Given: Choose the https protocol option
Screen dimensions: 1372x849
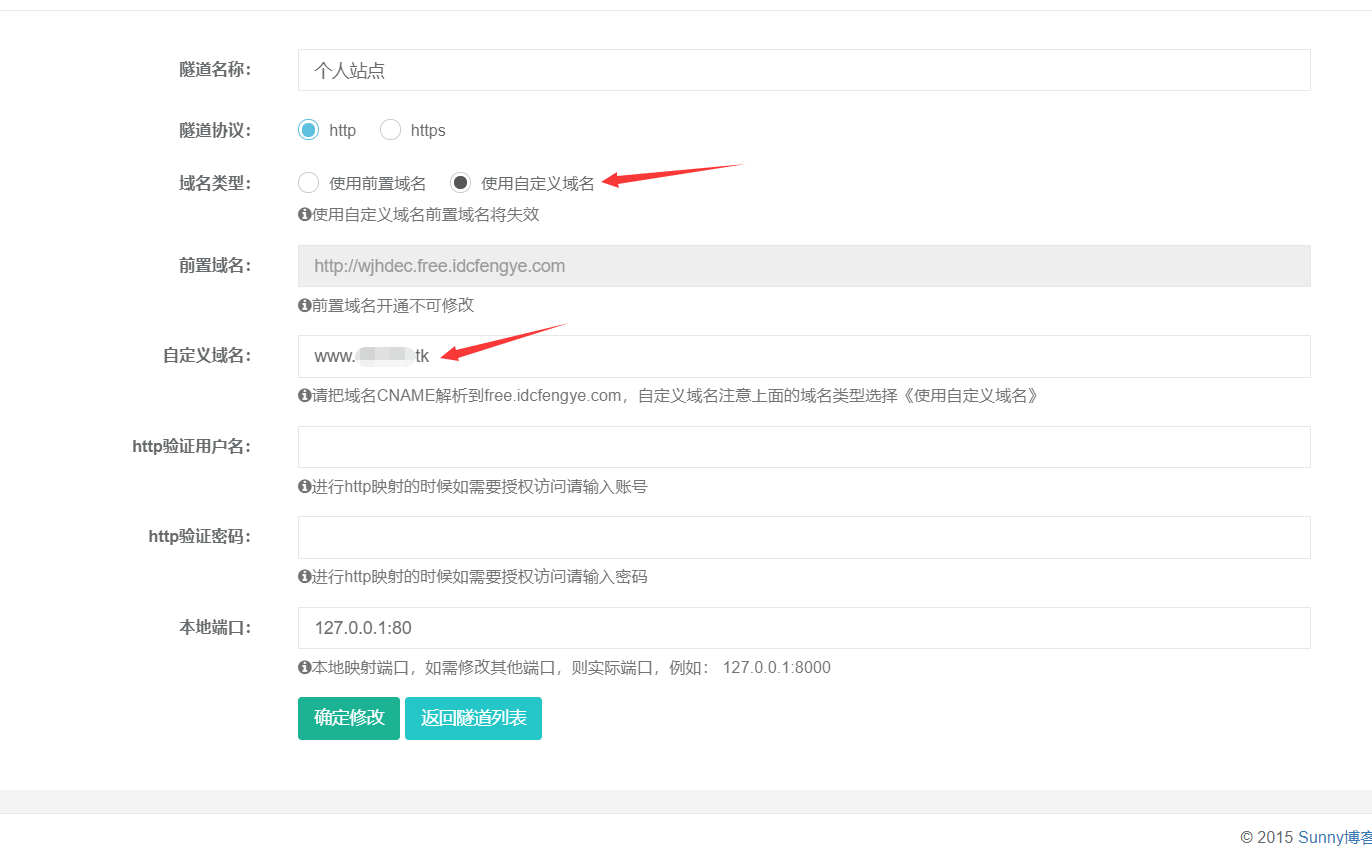Looking at the screenshot, I should [x=390, y=130].
